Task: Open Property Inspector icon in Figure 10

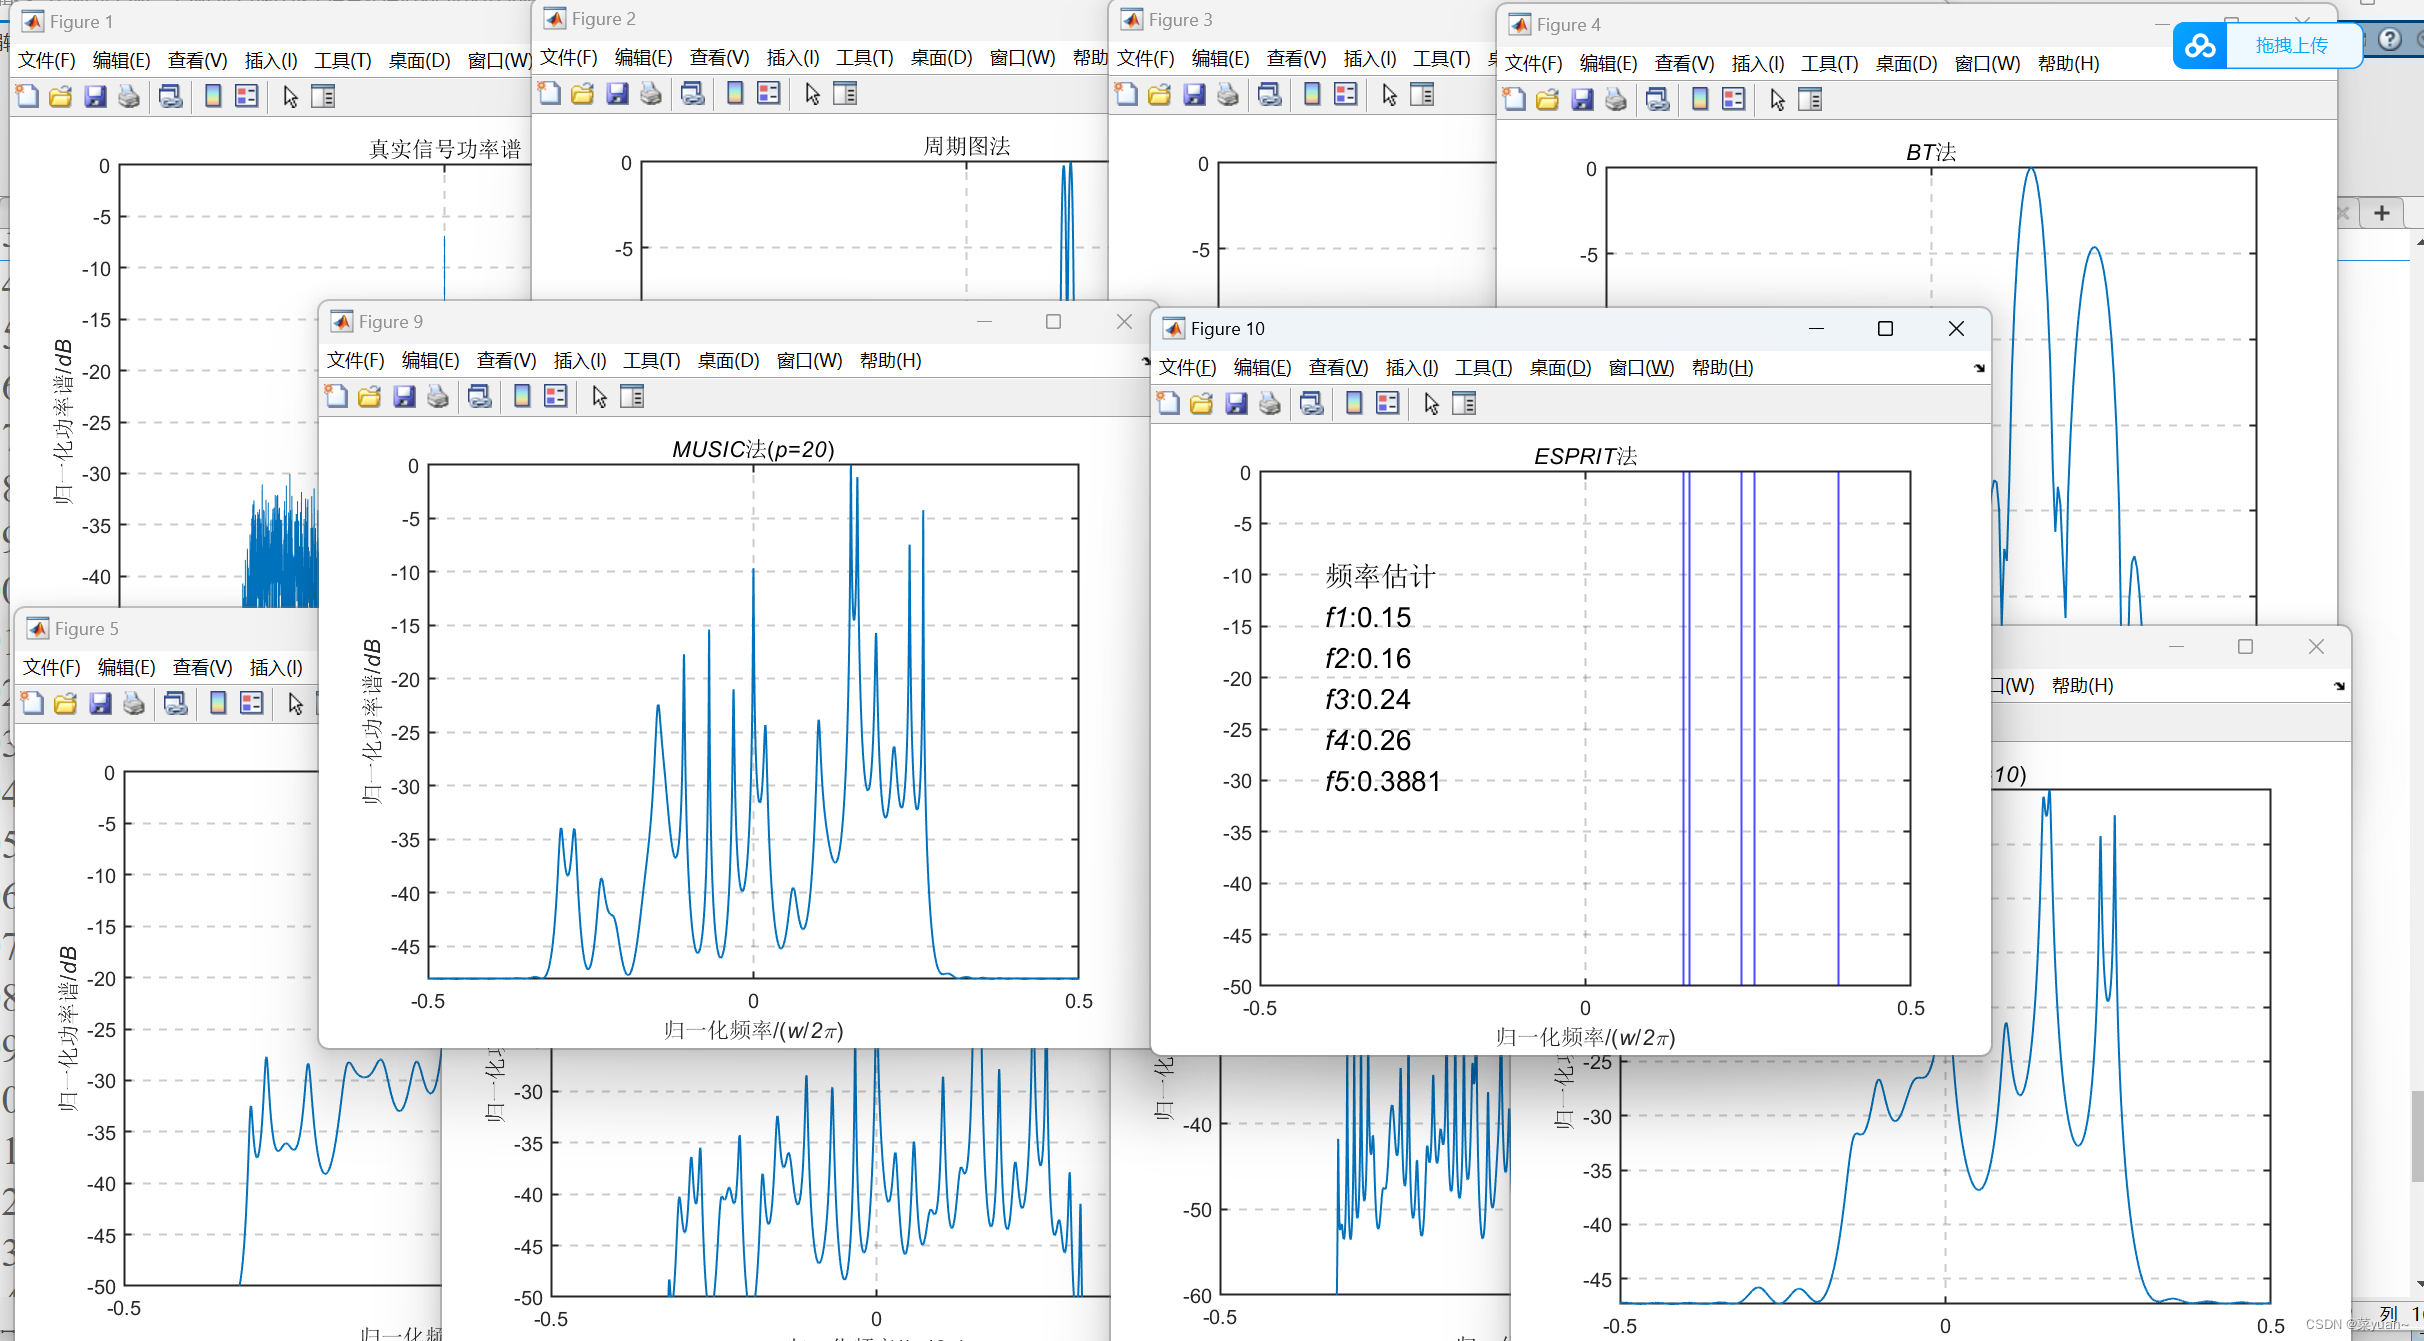Action: click(1464, 404)
